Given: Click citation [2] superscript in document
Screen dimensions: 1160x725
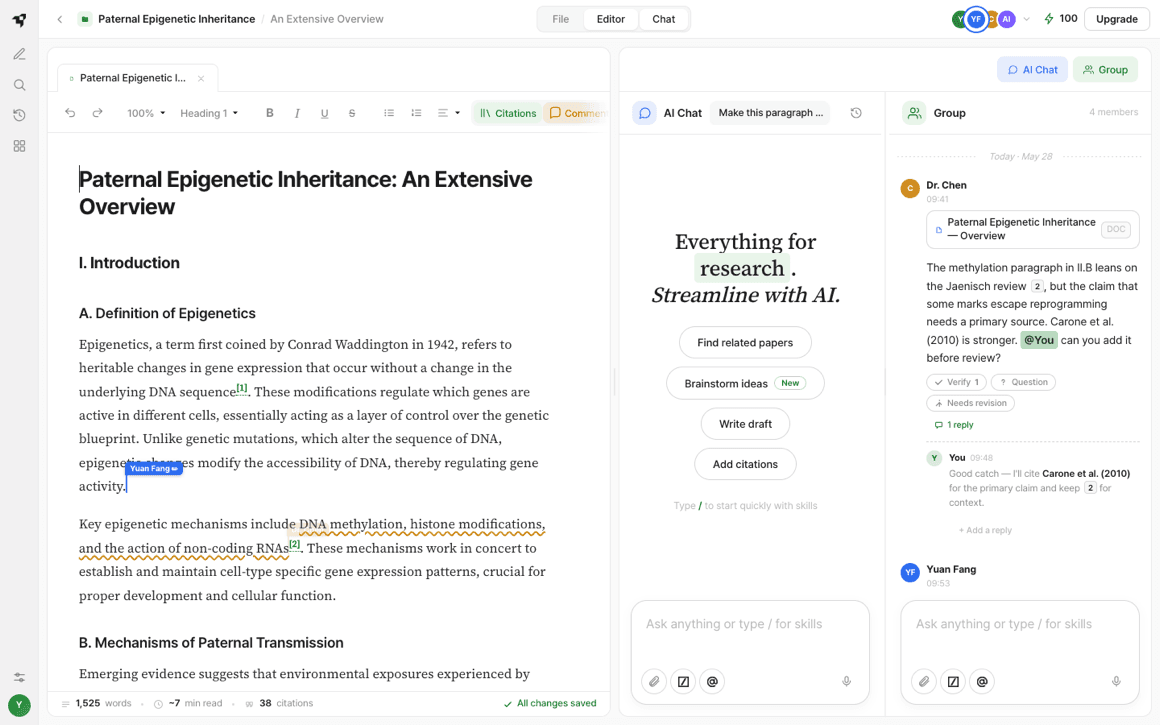Looking at the screenshot, I should (294, 544).
